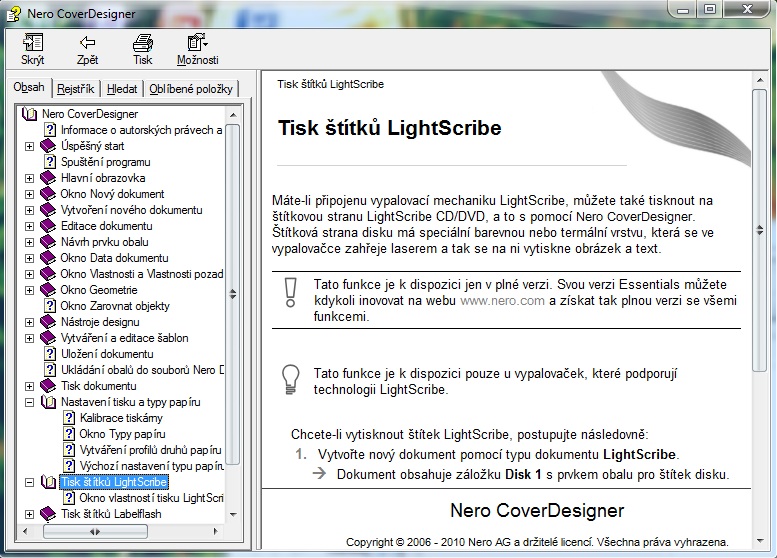Click the tree's horizontal scrollbar thumb
This screenshot has height=558, width=777.
pos(95,531)
